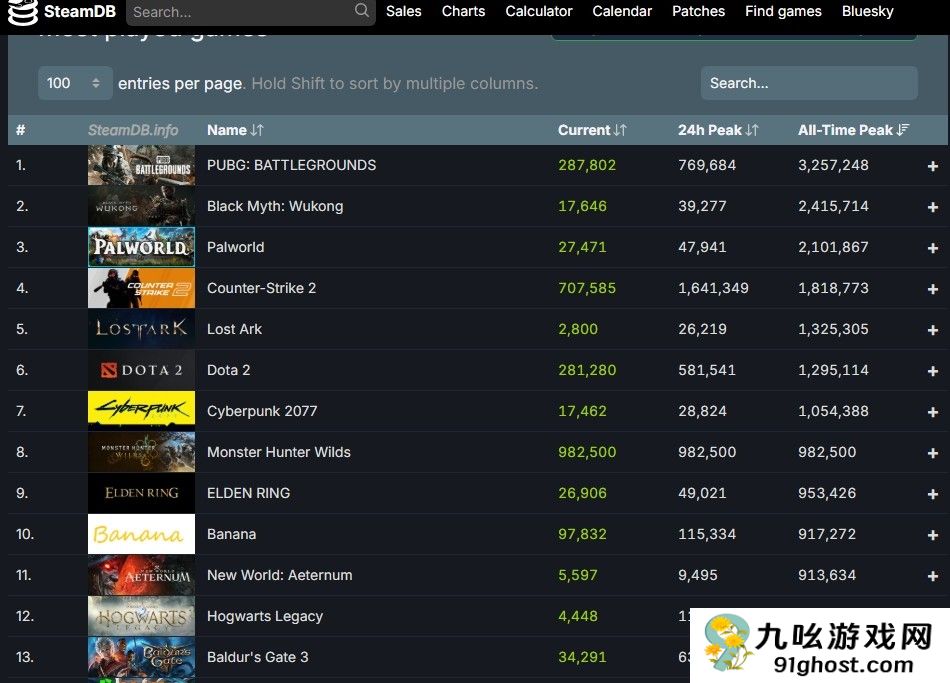The height and width of the screenshot is (683, 950).
Task: Open the Patches page
Action: point(698,12)
